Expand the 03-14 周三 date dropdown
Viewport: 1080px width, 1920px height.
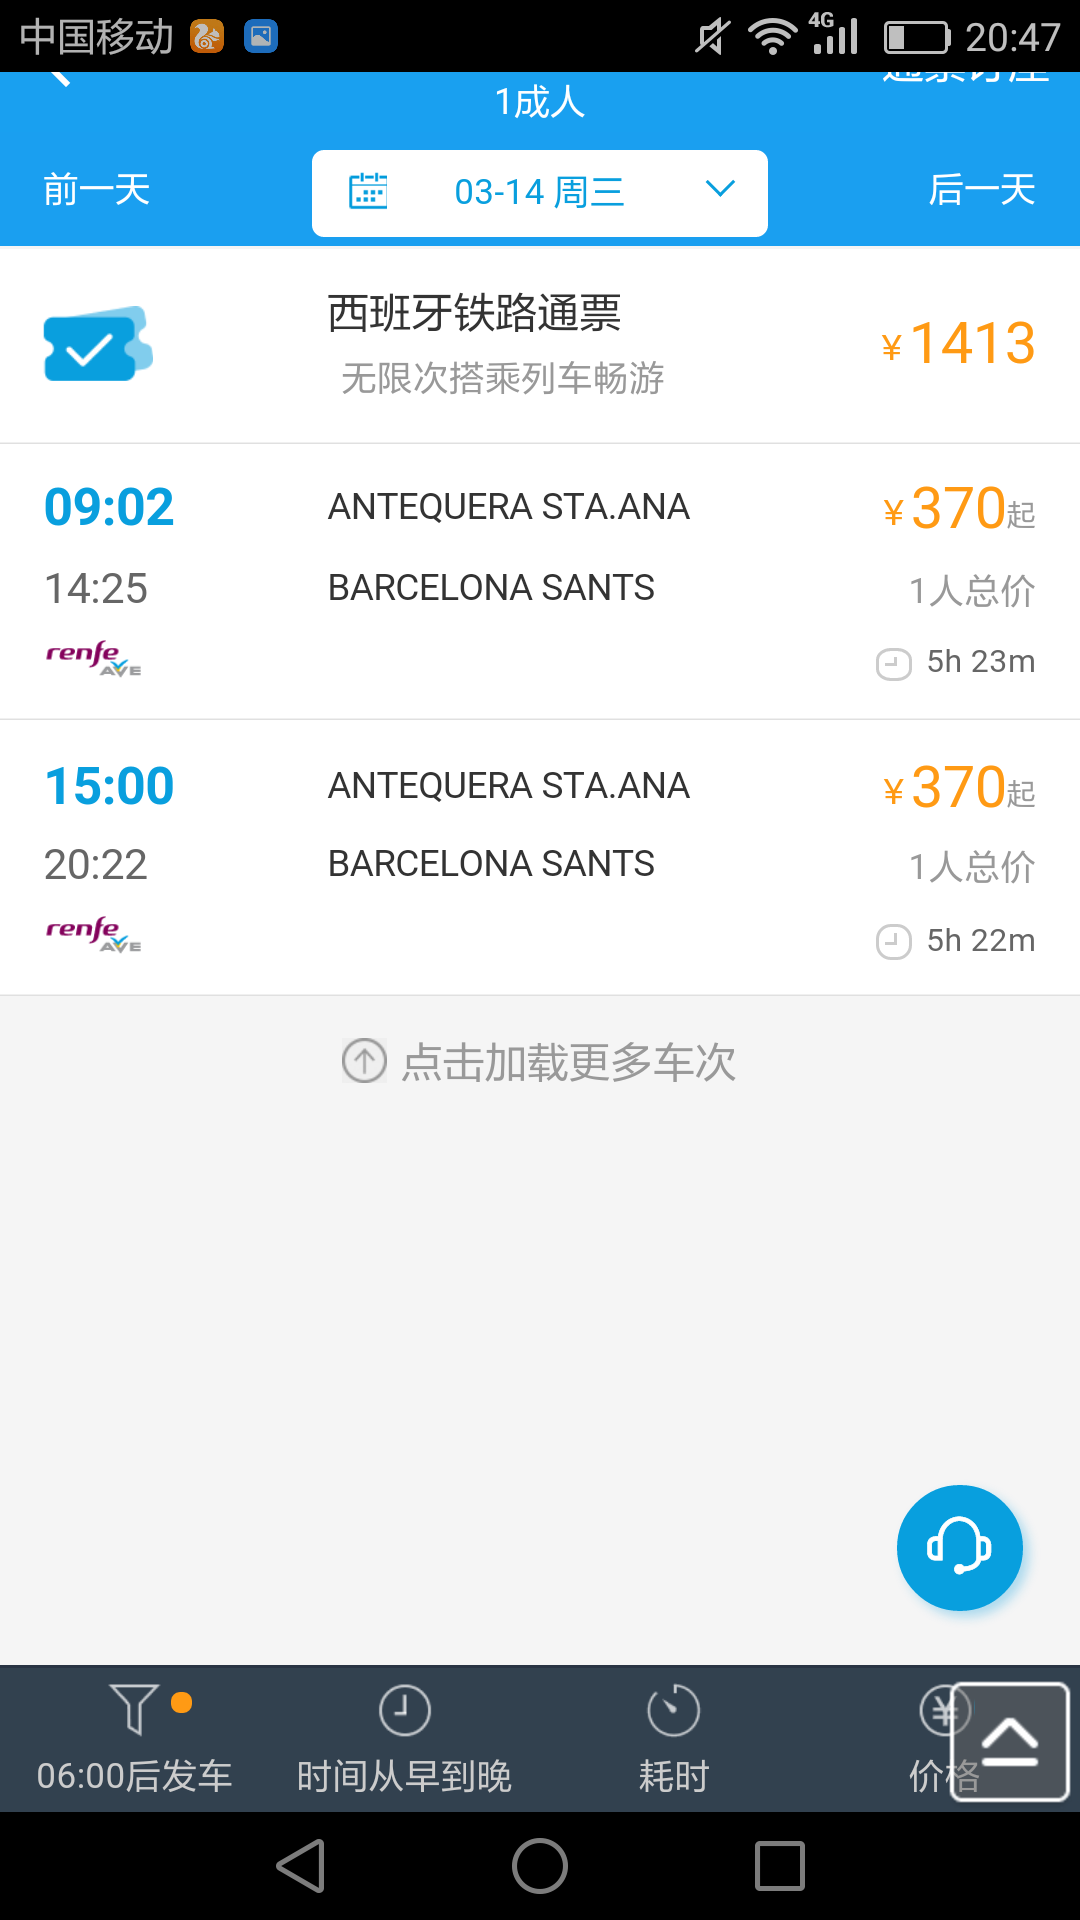pyautogui.click(x=539, y=192)
